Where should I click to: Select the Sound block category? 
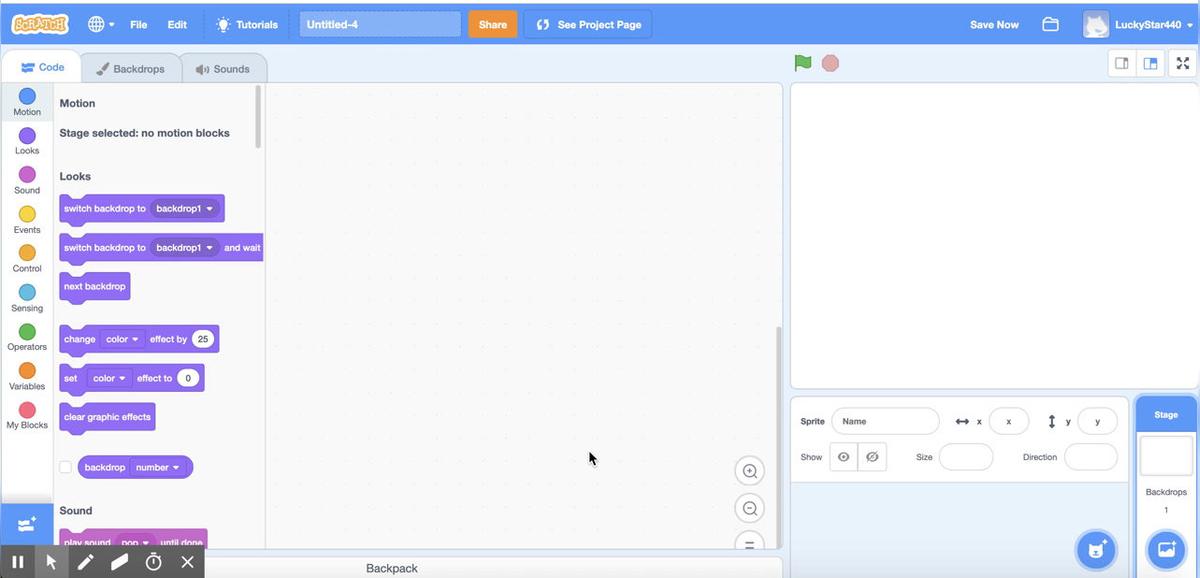click(x=27, y=180)
